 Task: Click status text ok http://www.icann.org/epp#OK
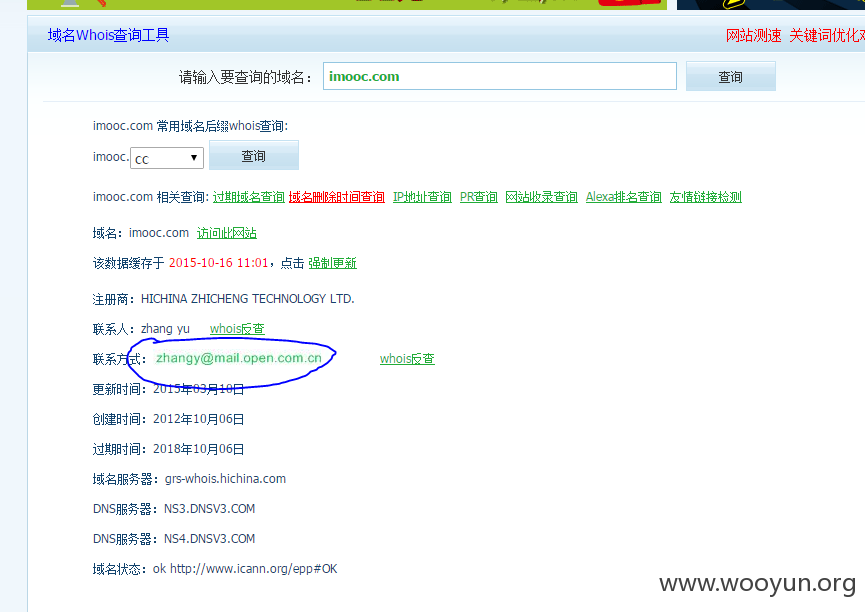click(245, 568)
